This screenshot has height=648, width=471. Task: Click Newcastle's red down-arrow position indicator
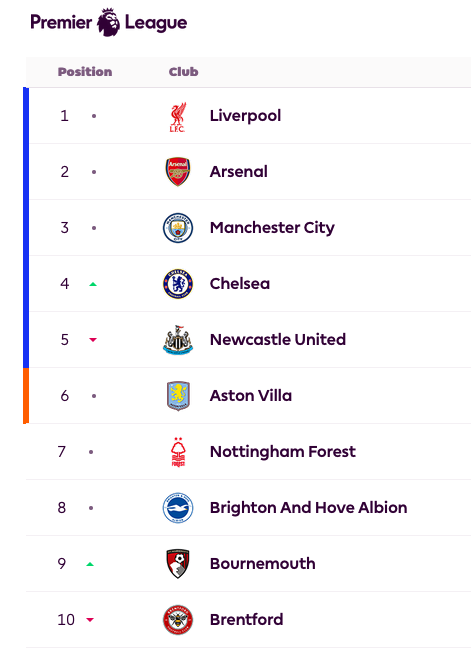pos(93,340)
